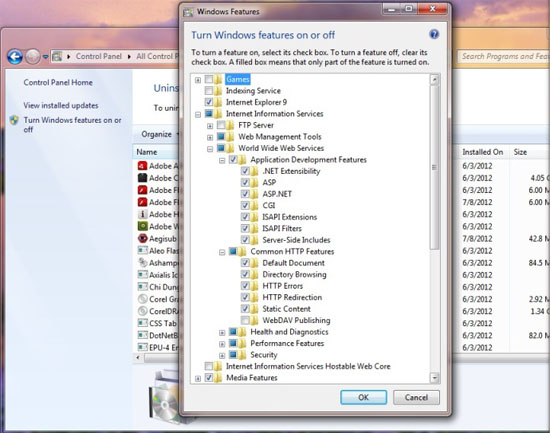
Task: Uncheck the CGI checkbox
Action: pos(245,205)
